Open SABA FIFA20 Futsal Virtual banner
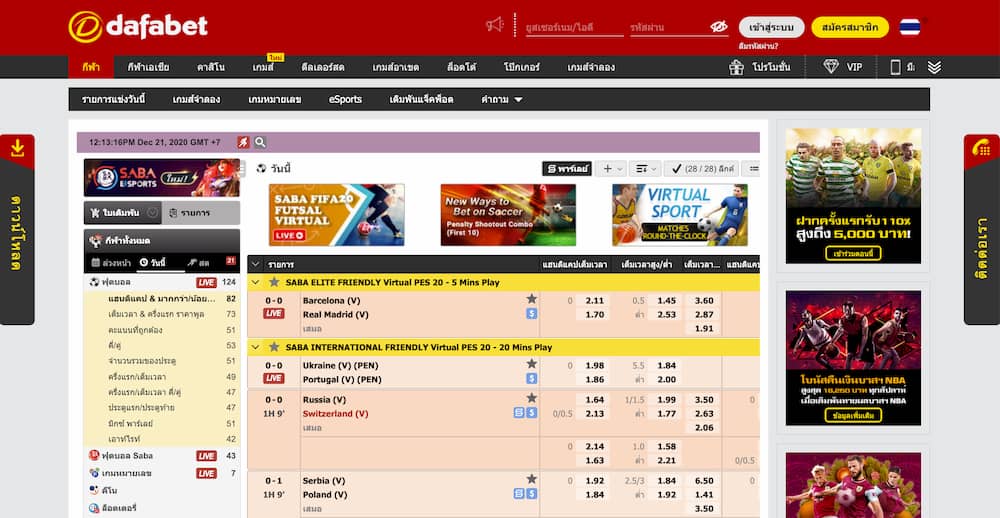 (337, 215)
